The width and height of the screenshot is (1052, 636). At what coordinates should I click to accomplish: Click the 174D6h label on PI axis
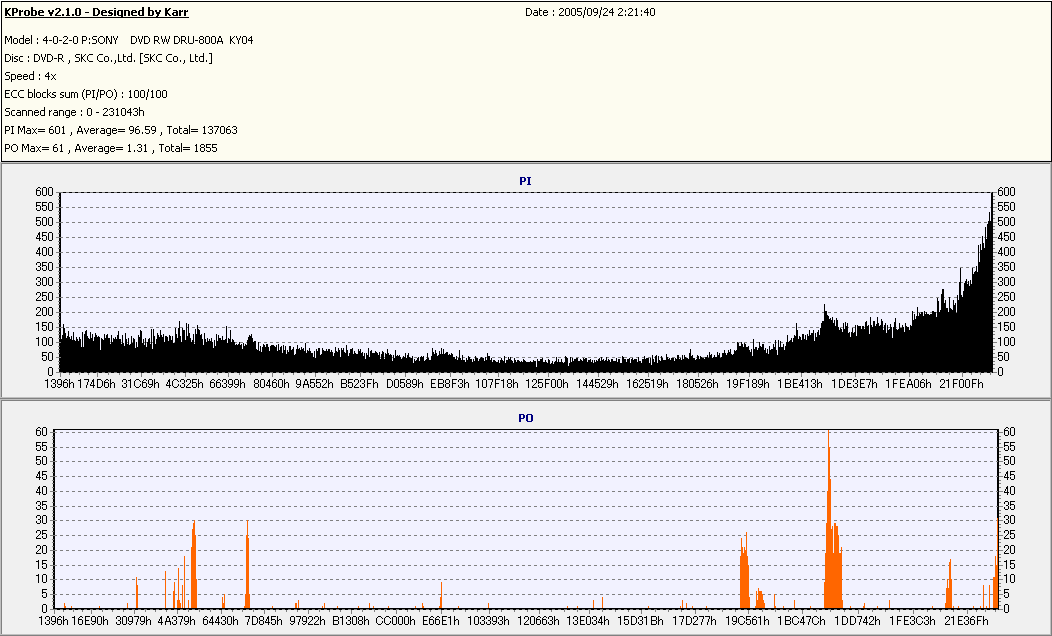coord(97,384)
